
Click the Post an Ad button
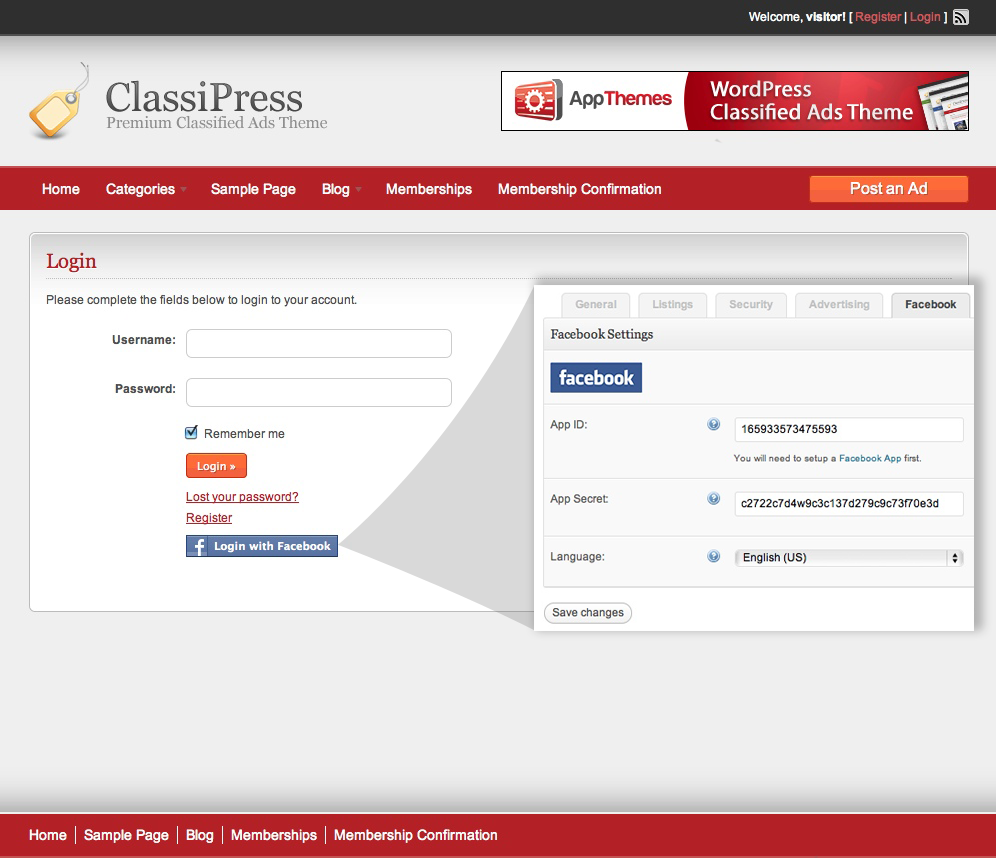click(x=889, y=189)
